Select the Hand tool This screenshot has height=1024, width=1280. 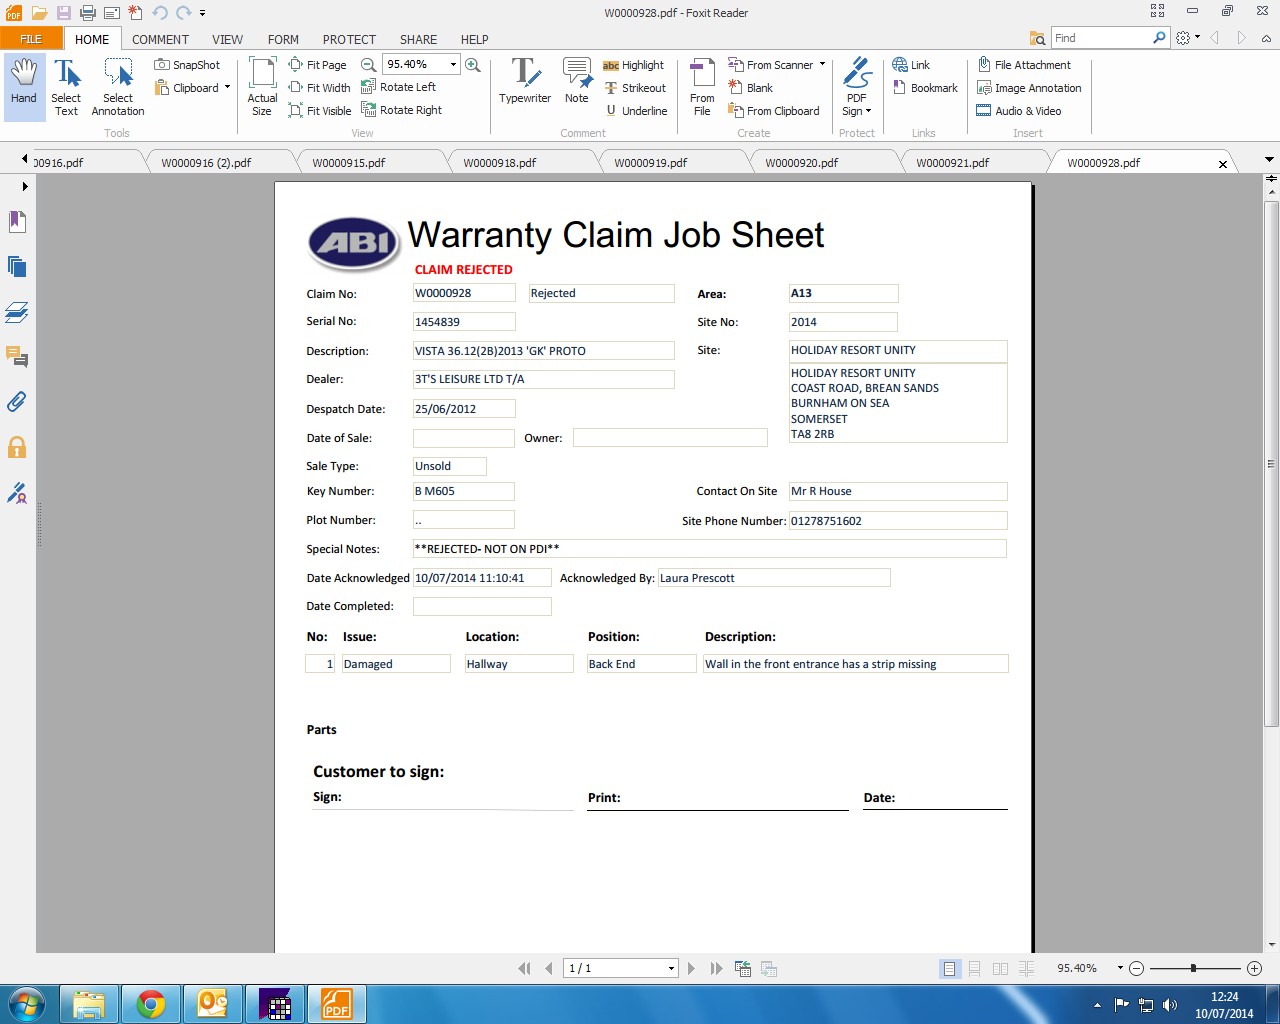coord(24,87)
